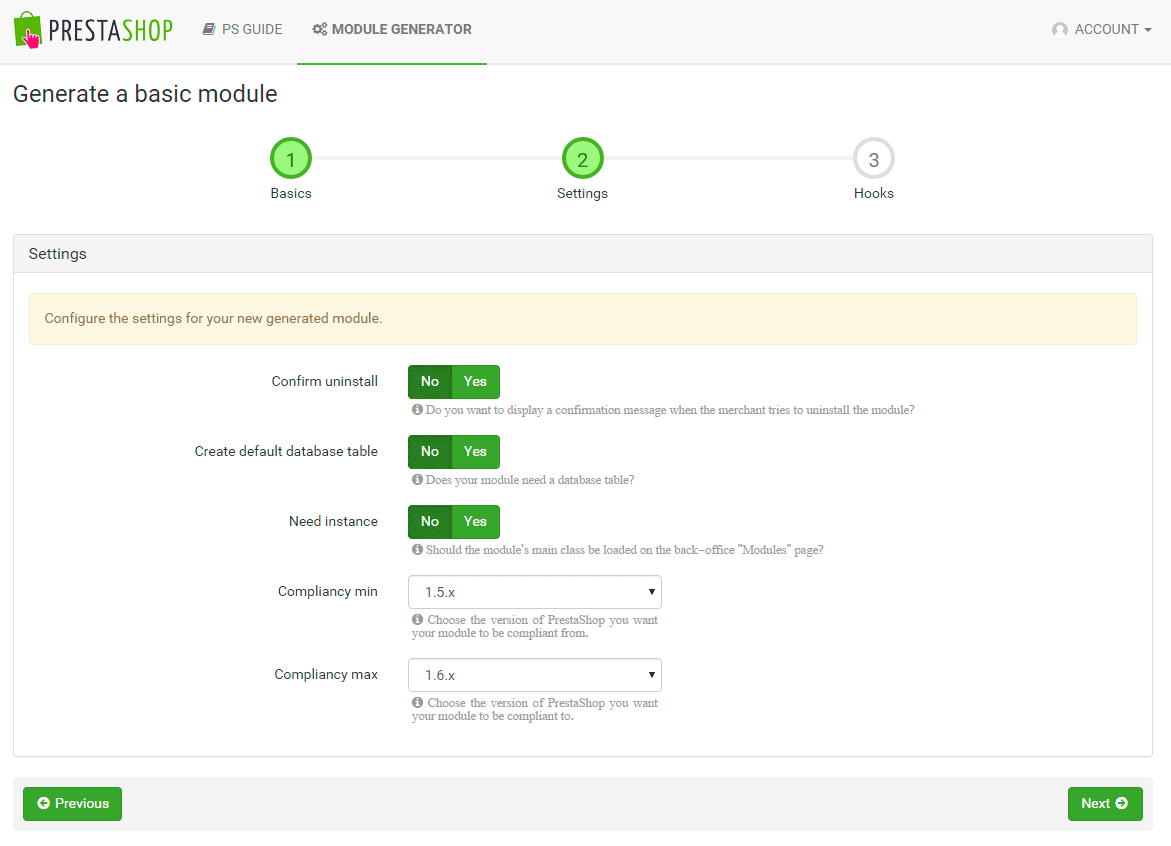Click help text 'Does your module need a database table?'
This screenshot has height=846, width=1171.
(x=529, y=480)
